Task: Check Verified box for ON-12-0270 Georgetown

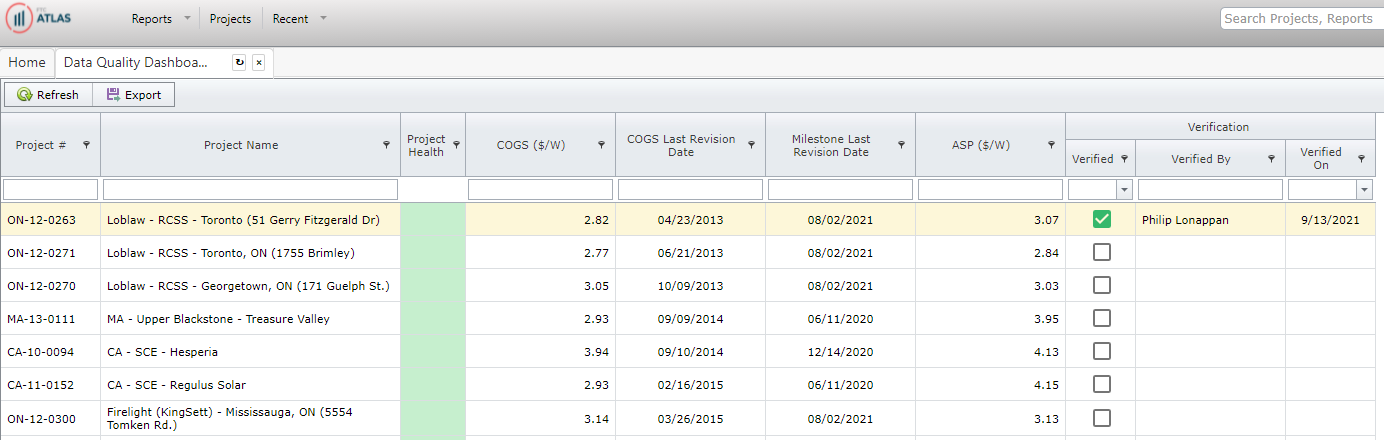Action: (1101, 285)
